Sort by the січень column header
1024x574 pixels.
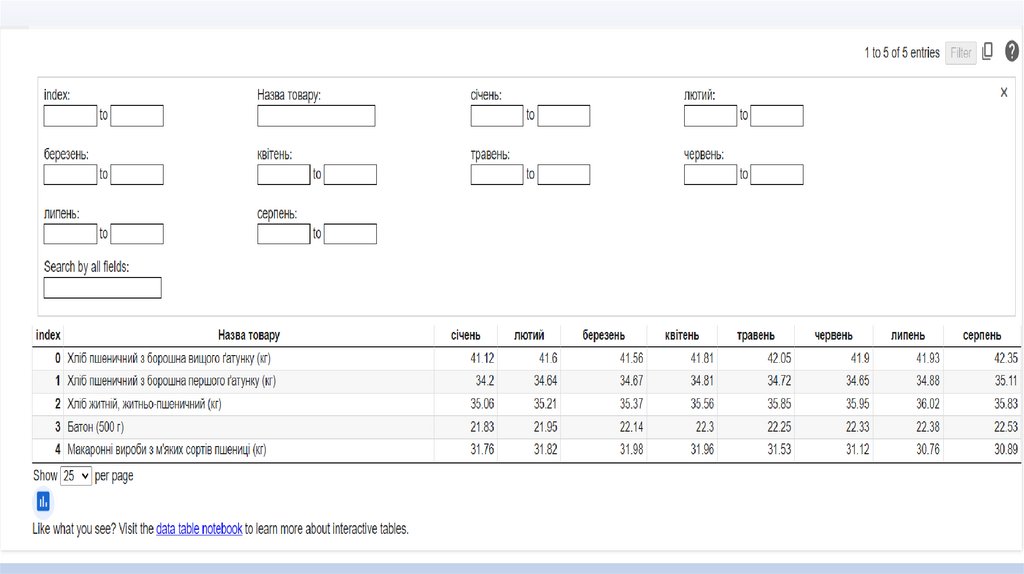[x=465, y=335]
